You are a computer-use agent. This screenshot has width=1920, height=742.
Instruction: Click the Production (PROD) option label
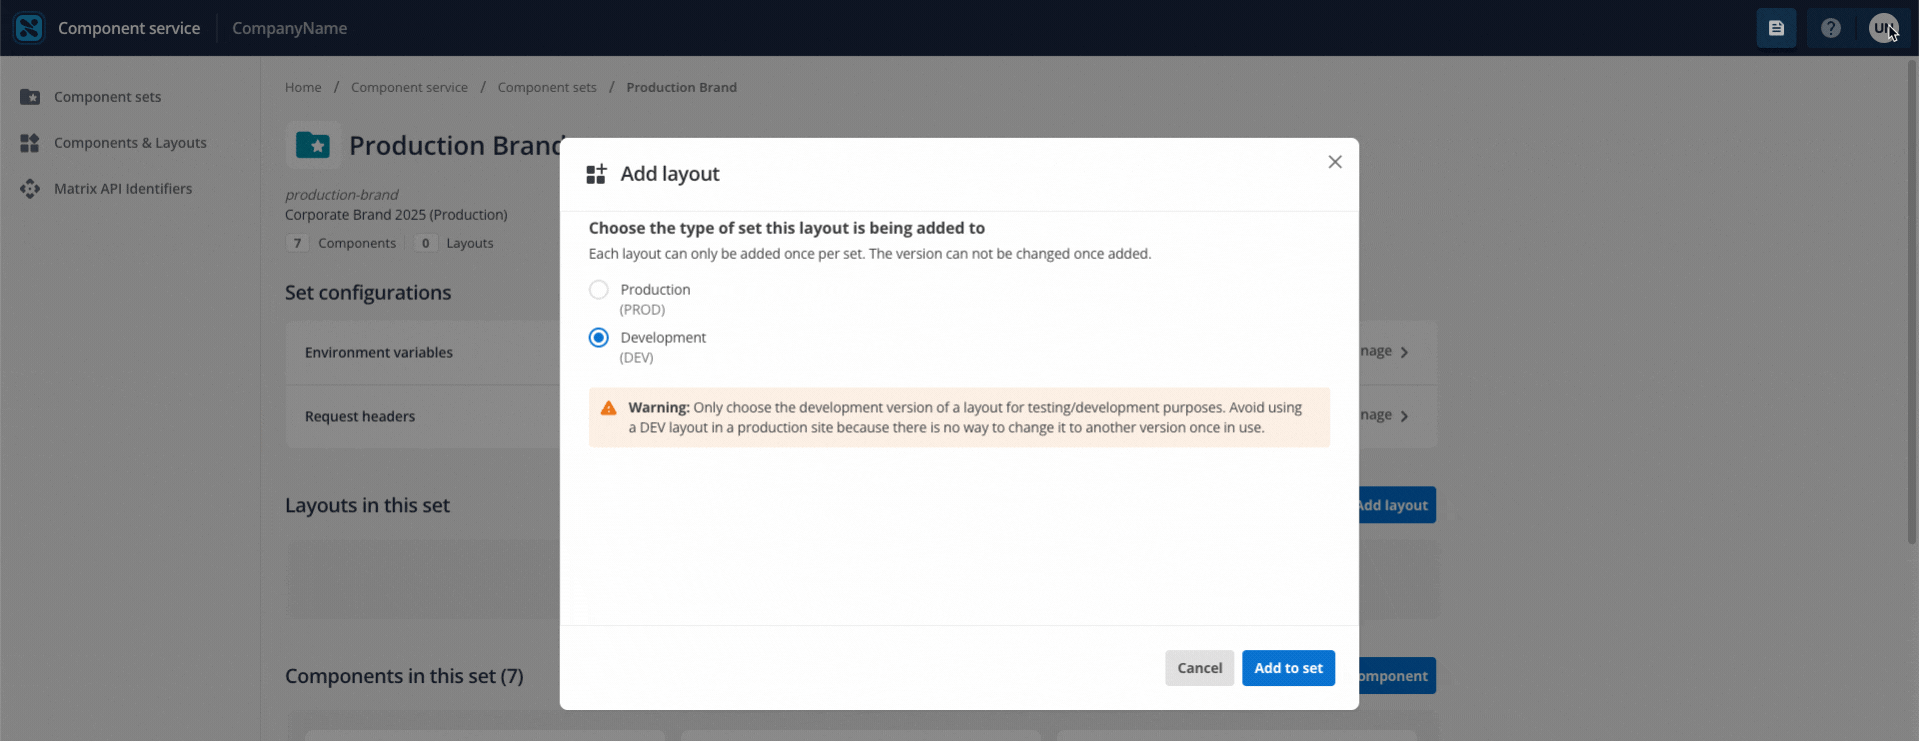tap(655, 290)
